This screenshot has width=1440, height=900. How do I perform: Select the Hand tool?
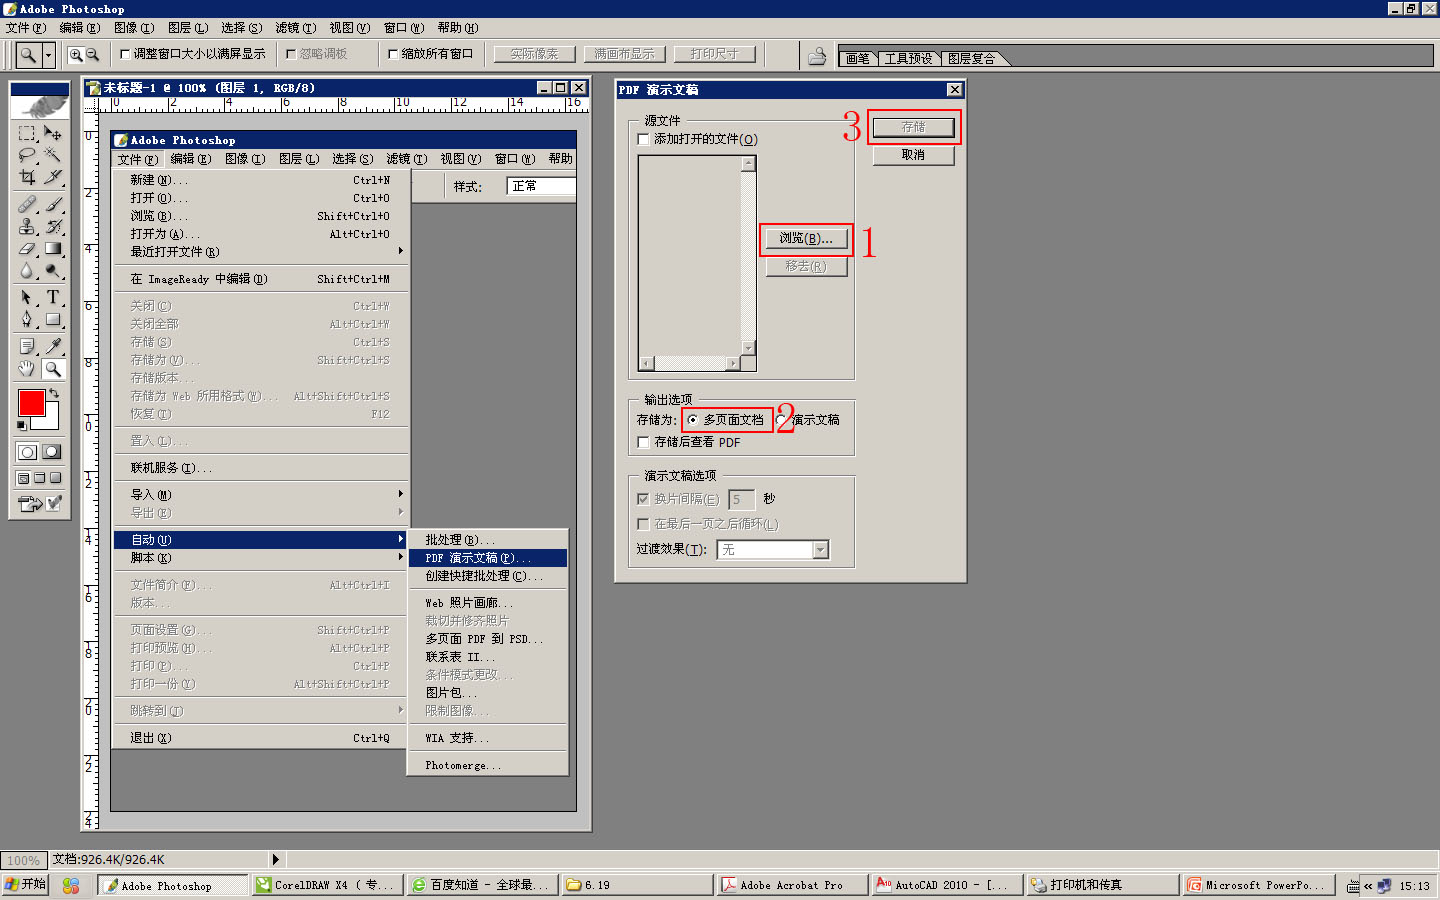coord(27,368)
